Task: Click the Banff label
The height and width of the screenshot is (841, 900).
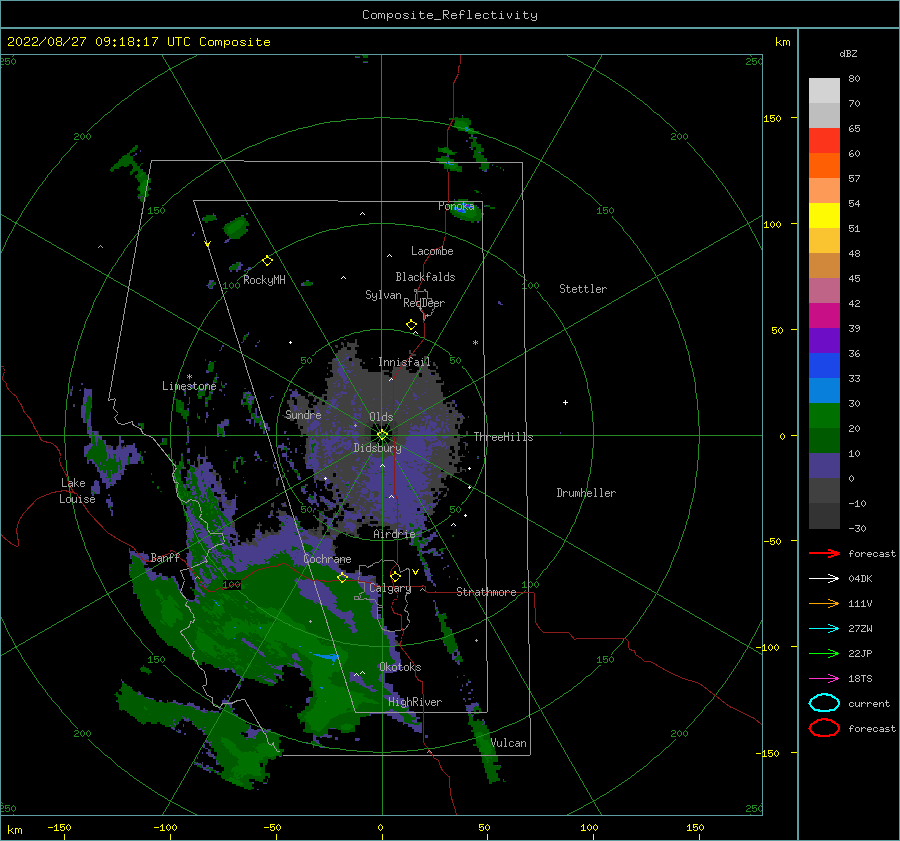Action: tap(165, 557)
